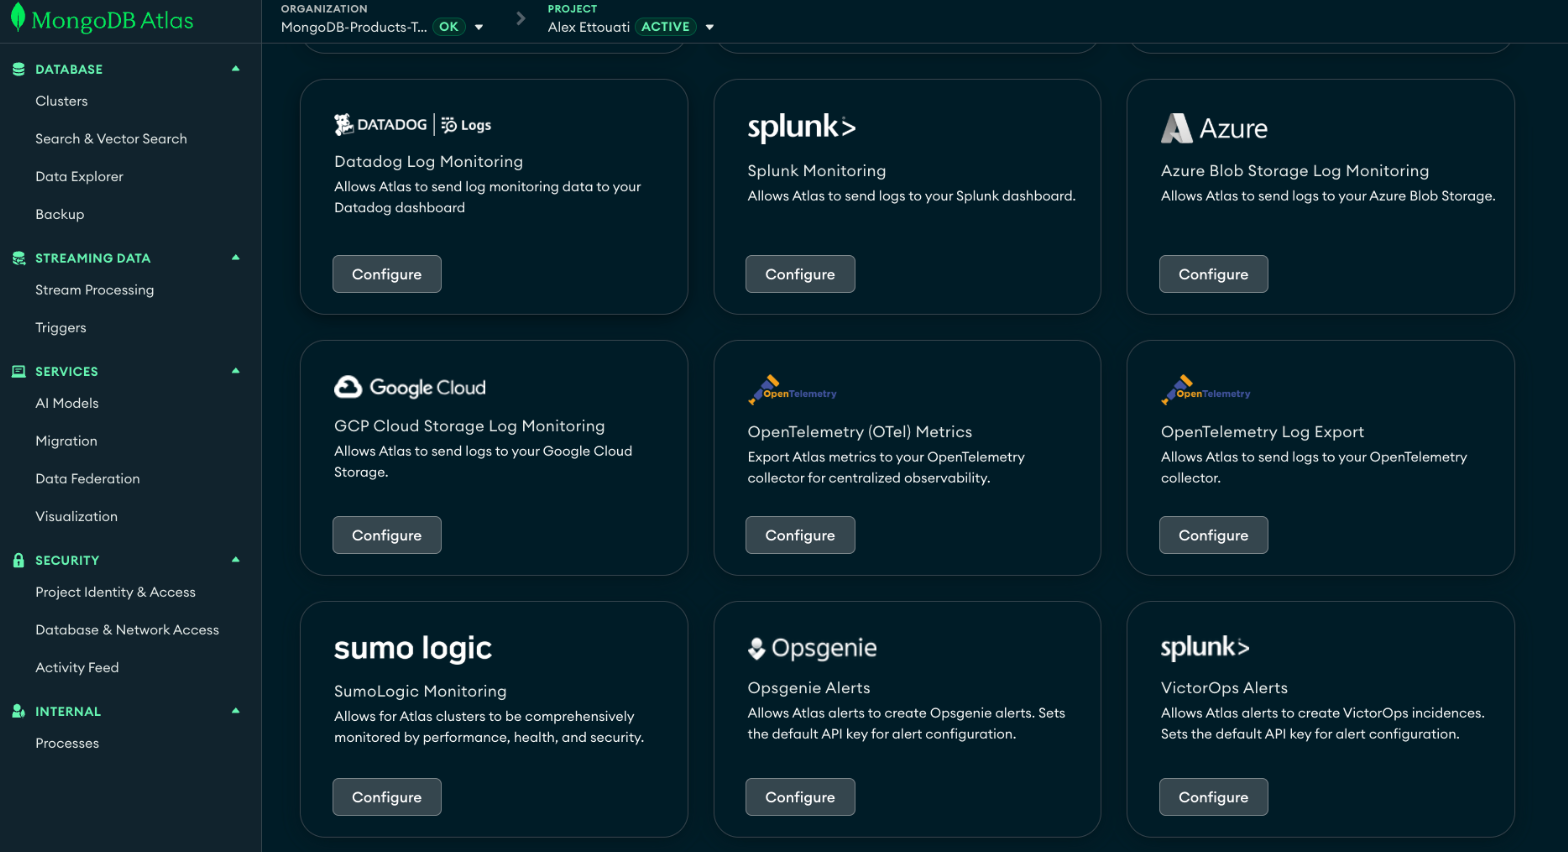Click the Splunk logo on VictorOps Alerts card
Screen dimensions: 1568x852
pos(1205,647)
